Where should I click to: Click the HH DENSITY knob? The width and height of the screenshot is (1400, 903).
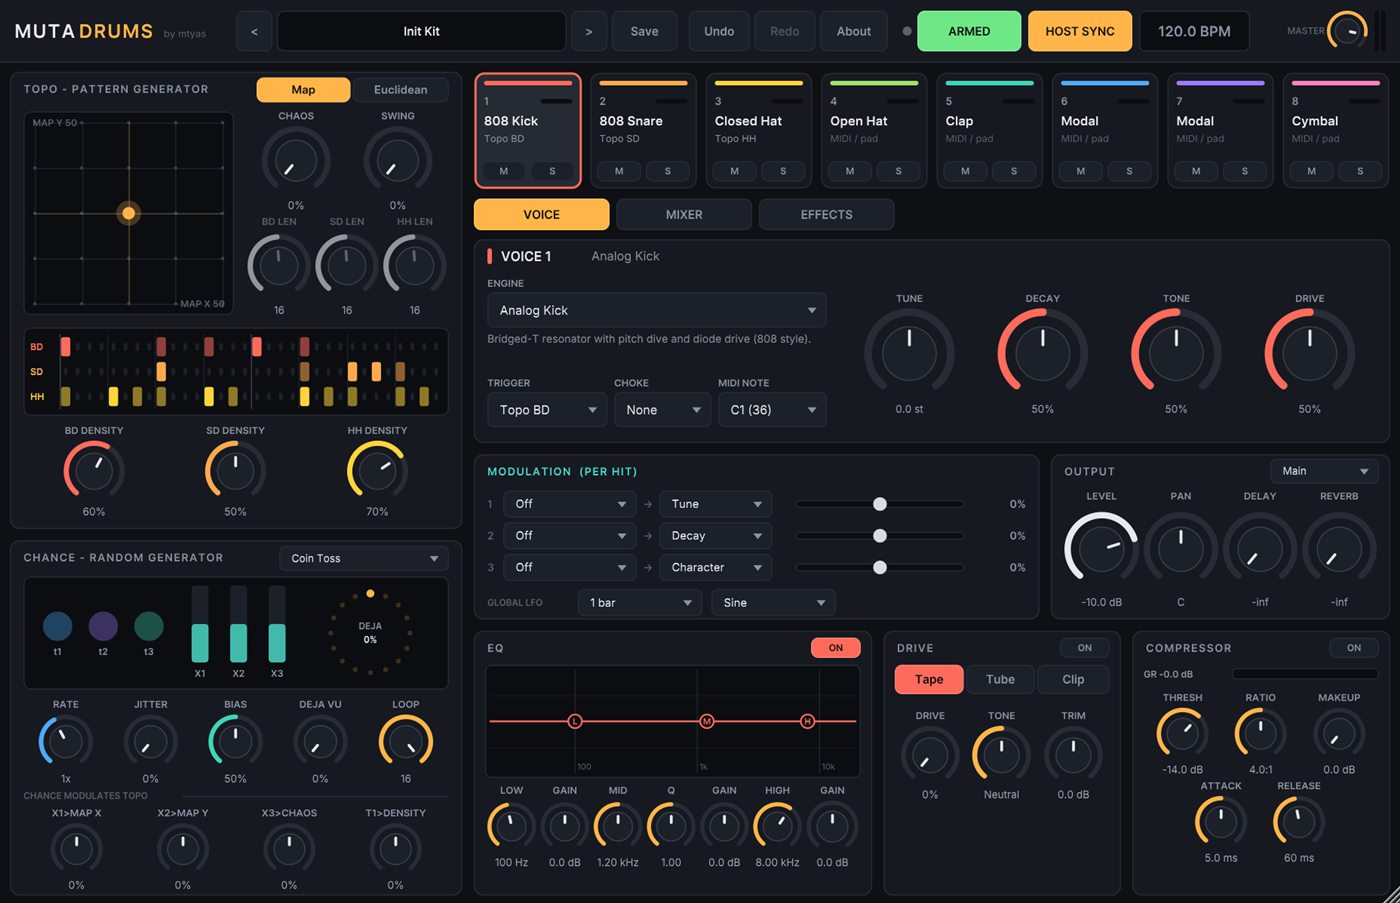click(x=377, y=470)
